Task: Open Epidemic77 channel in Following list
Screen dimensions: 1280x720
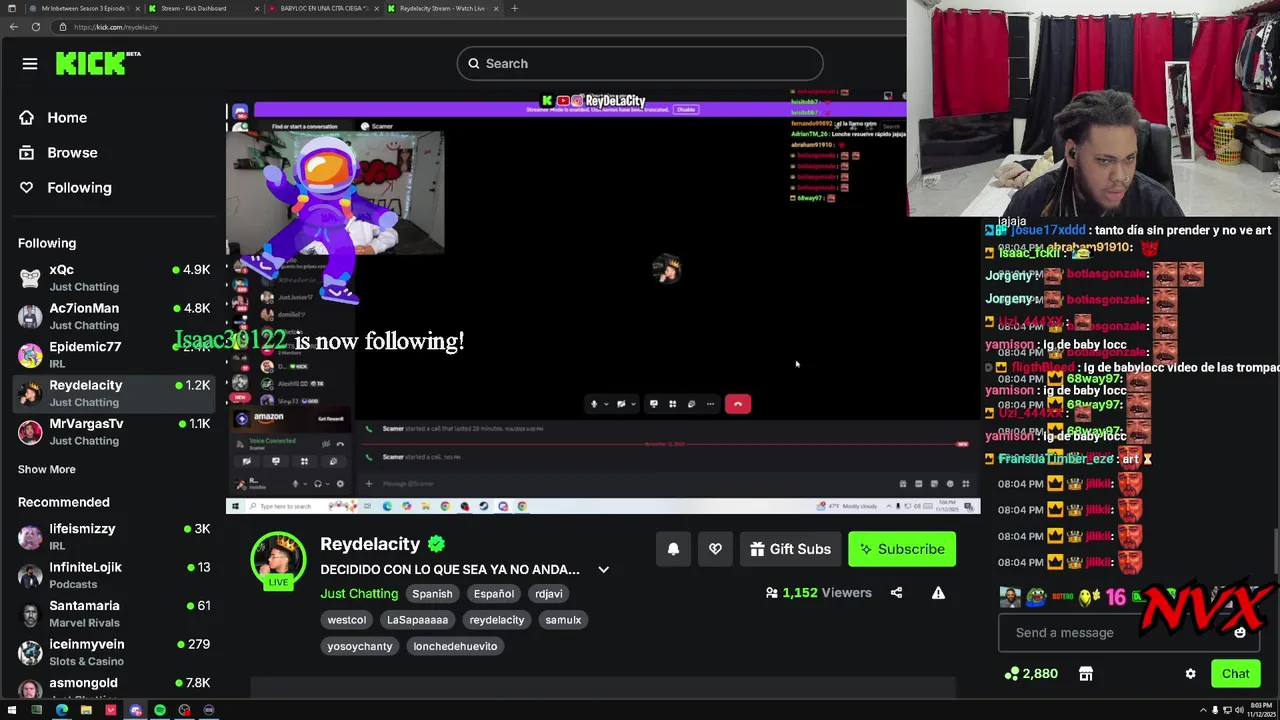Action: 114,355
